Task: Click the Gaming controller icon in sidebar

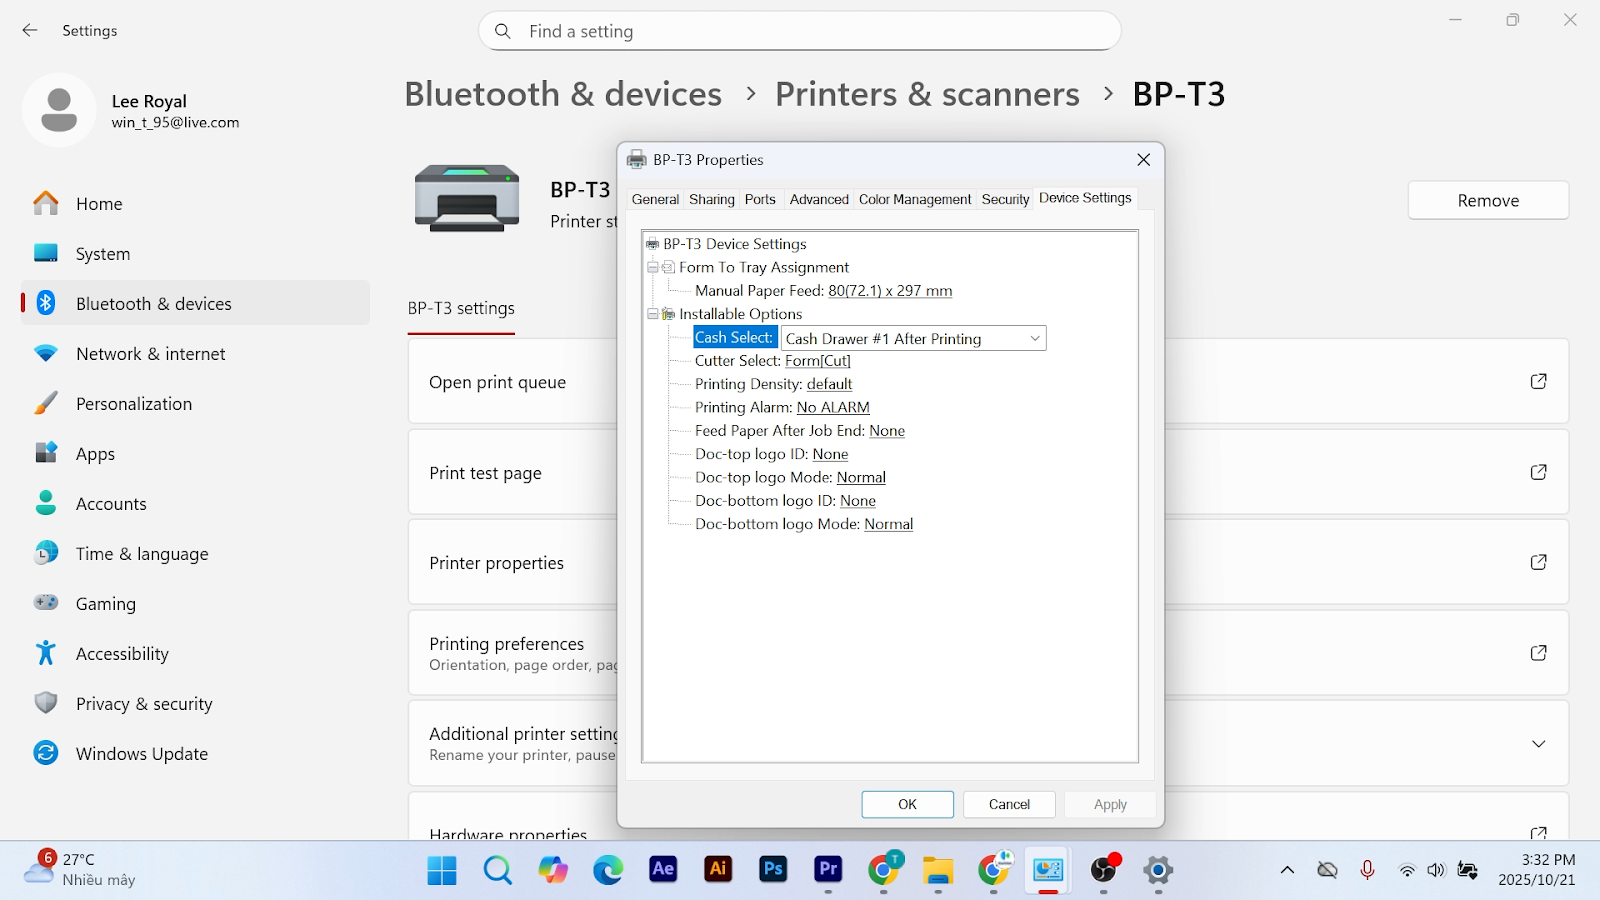Action: pos(46,603)
